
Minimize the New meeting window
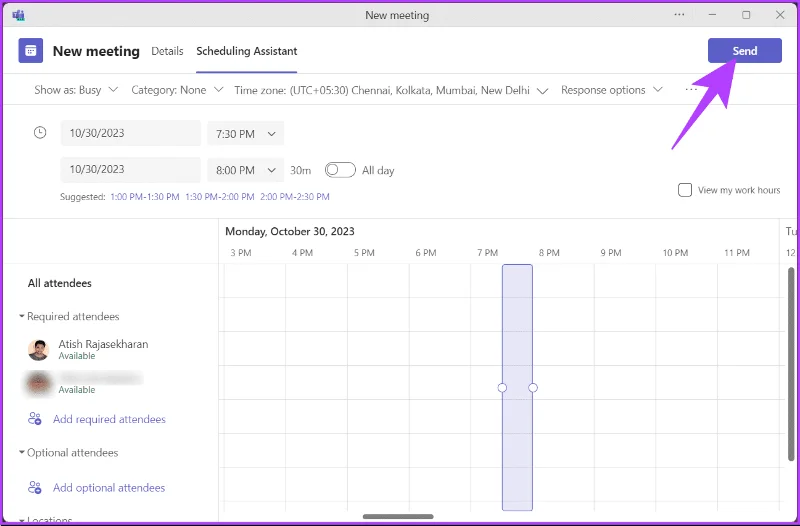(x=712, y=15)
